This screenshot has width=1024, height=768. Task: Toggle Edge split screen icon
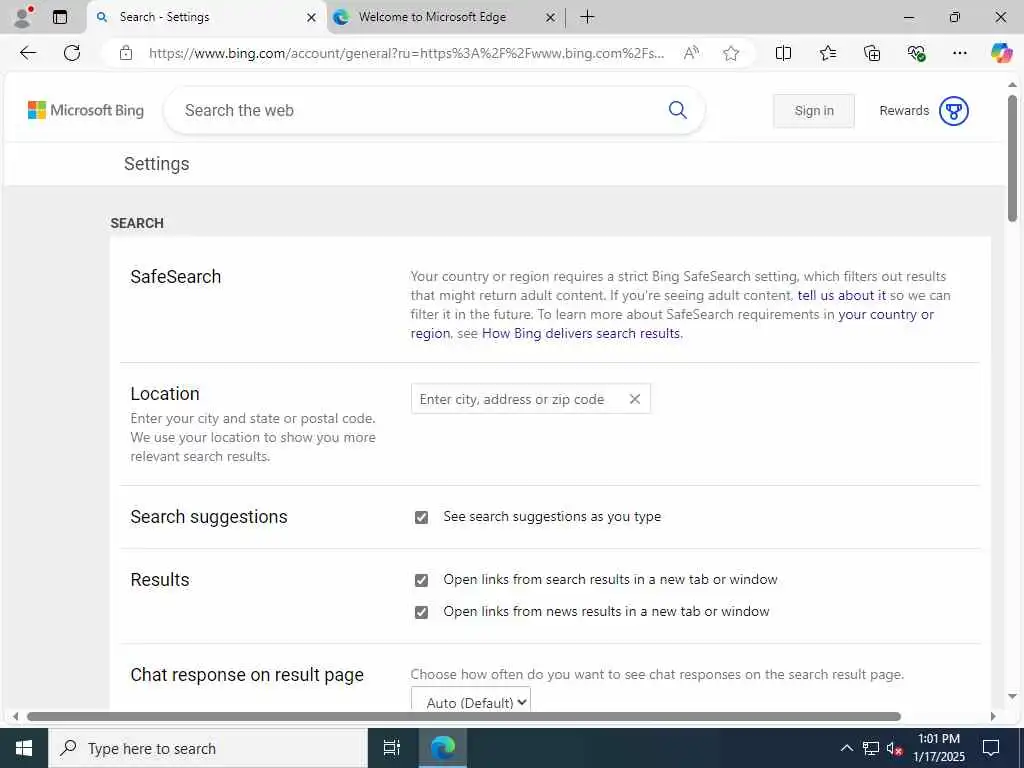[784, 53]
